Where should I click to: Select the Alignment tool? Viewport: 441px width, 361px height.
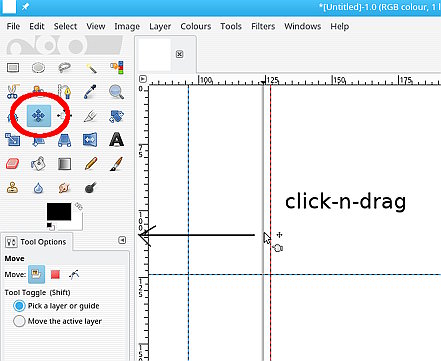(64, 116)
